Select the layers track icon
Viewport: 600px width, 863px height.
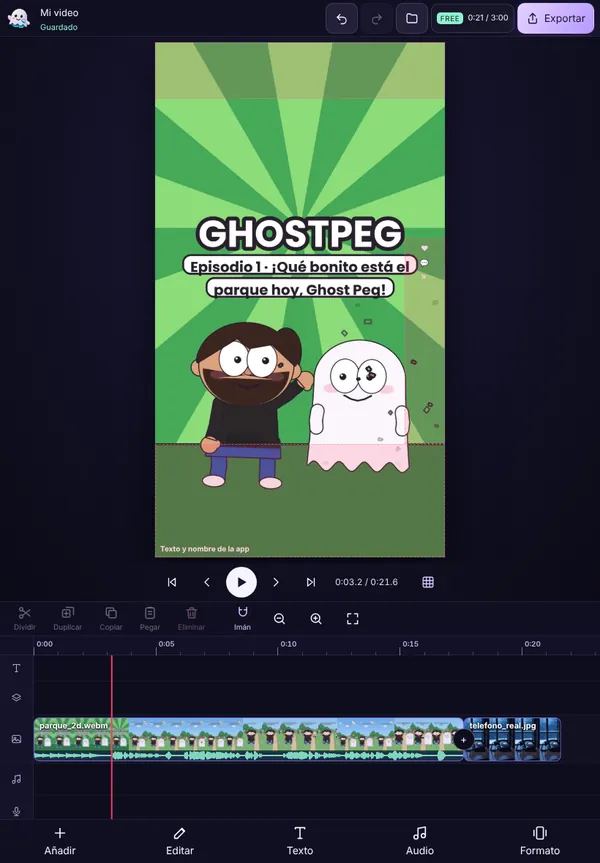tap(17, 697)
